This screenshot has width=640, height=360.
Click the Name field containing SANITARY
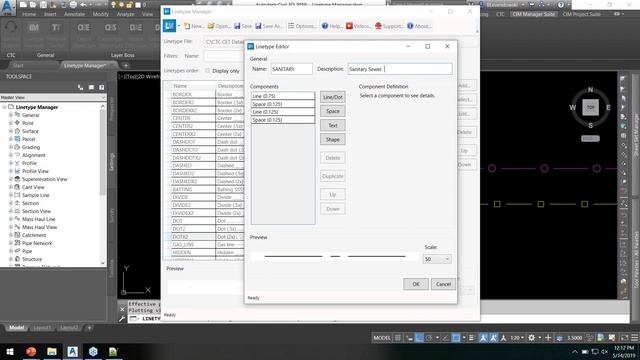(291, 69)
